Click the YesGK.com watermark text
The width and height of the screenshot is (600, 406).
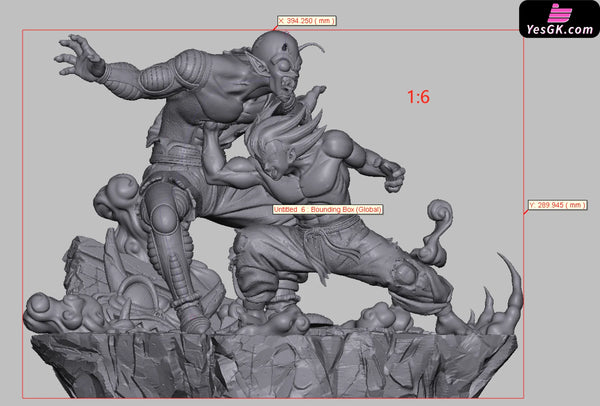pos(558,29)
